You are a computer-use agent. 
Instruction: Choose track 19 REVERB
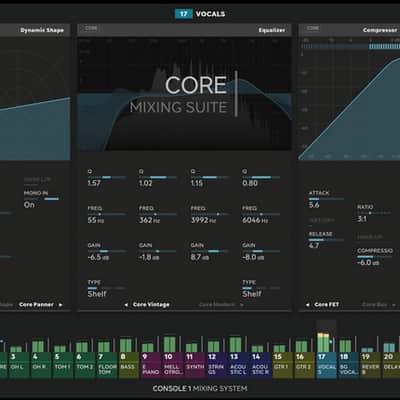click(x=371, y=365)
